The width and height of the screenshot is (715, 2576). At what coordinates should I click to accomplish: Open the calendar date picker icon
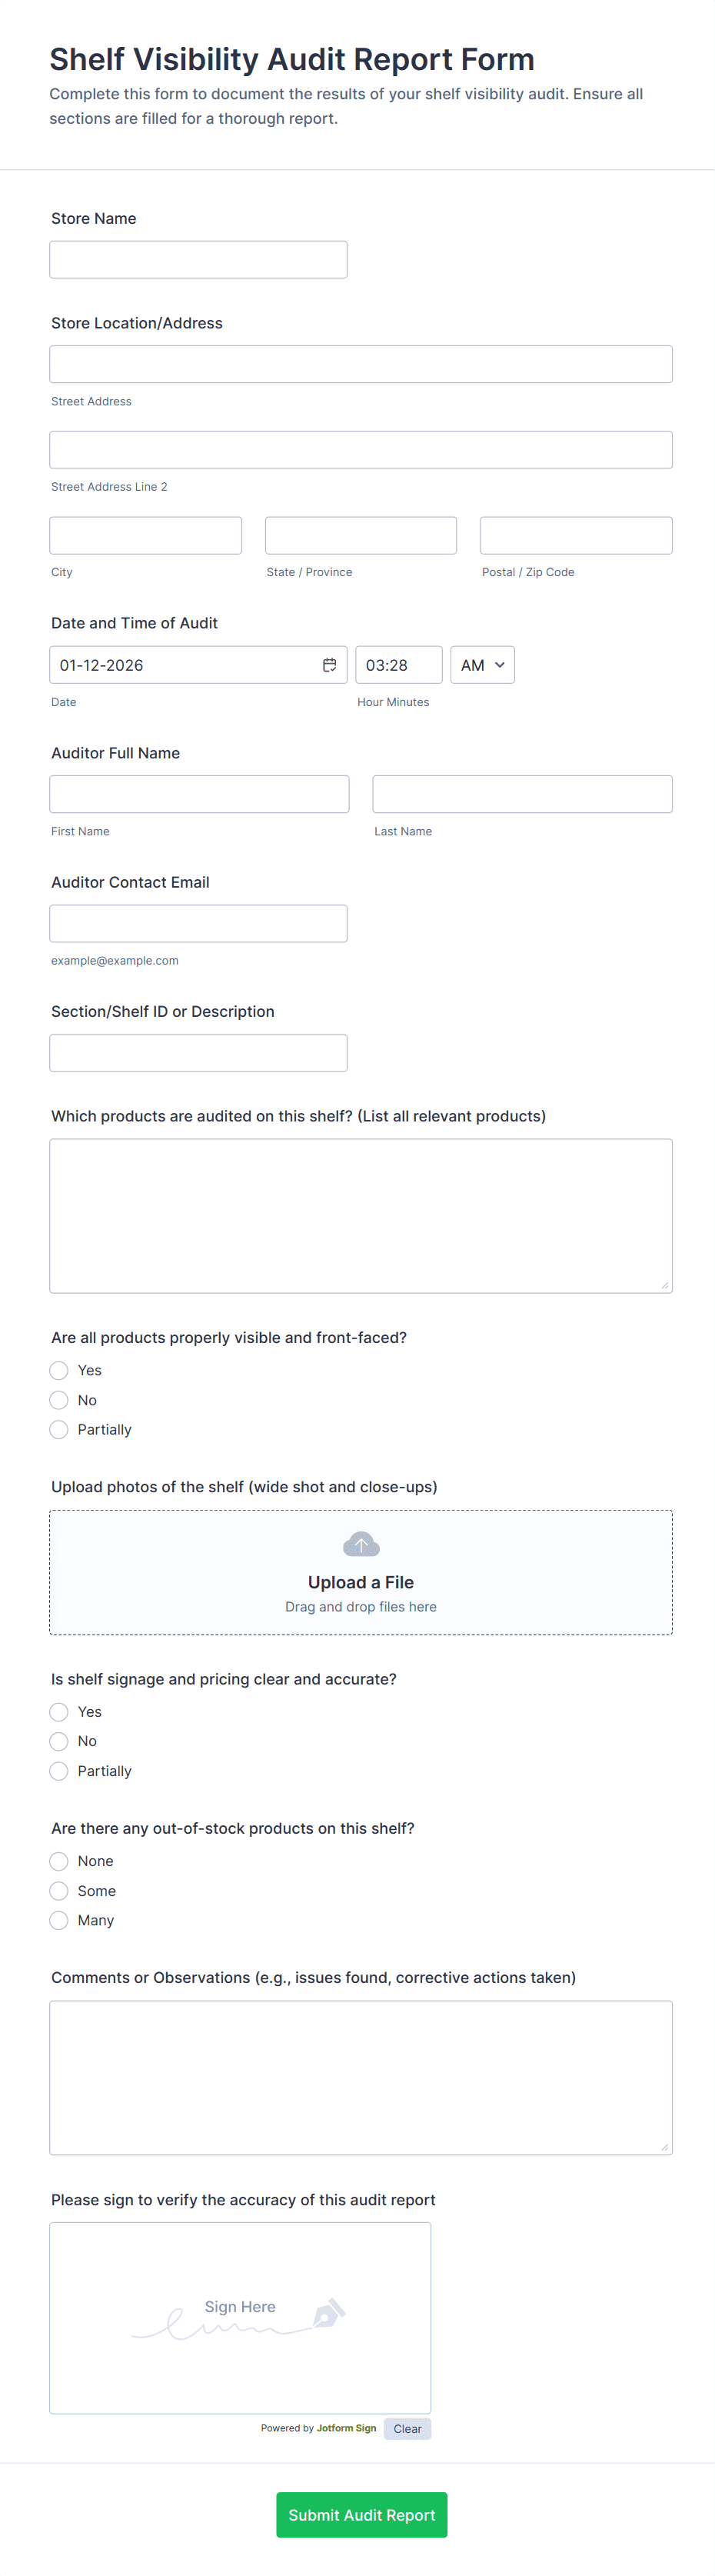[328, 664]
